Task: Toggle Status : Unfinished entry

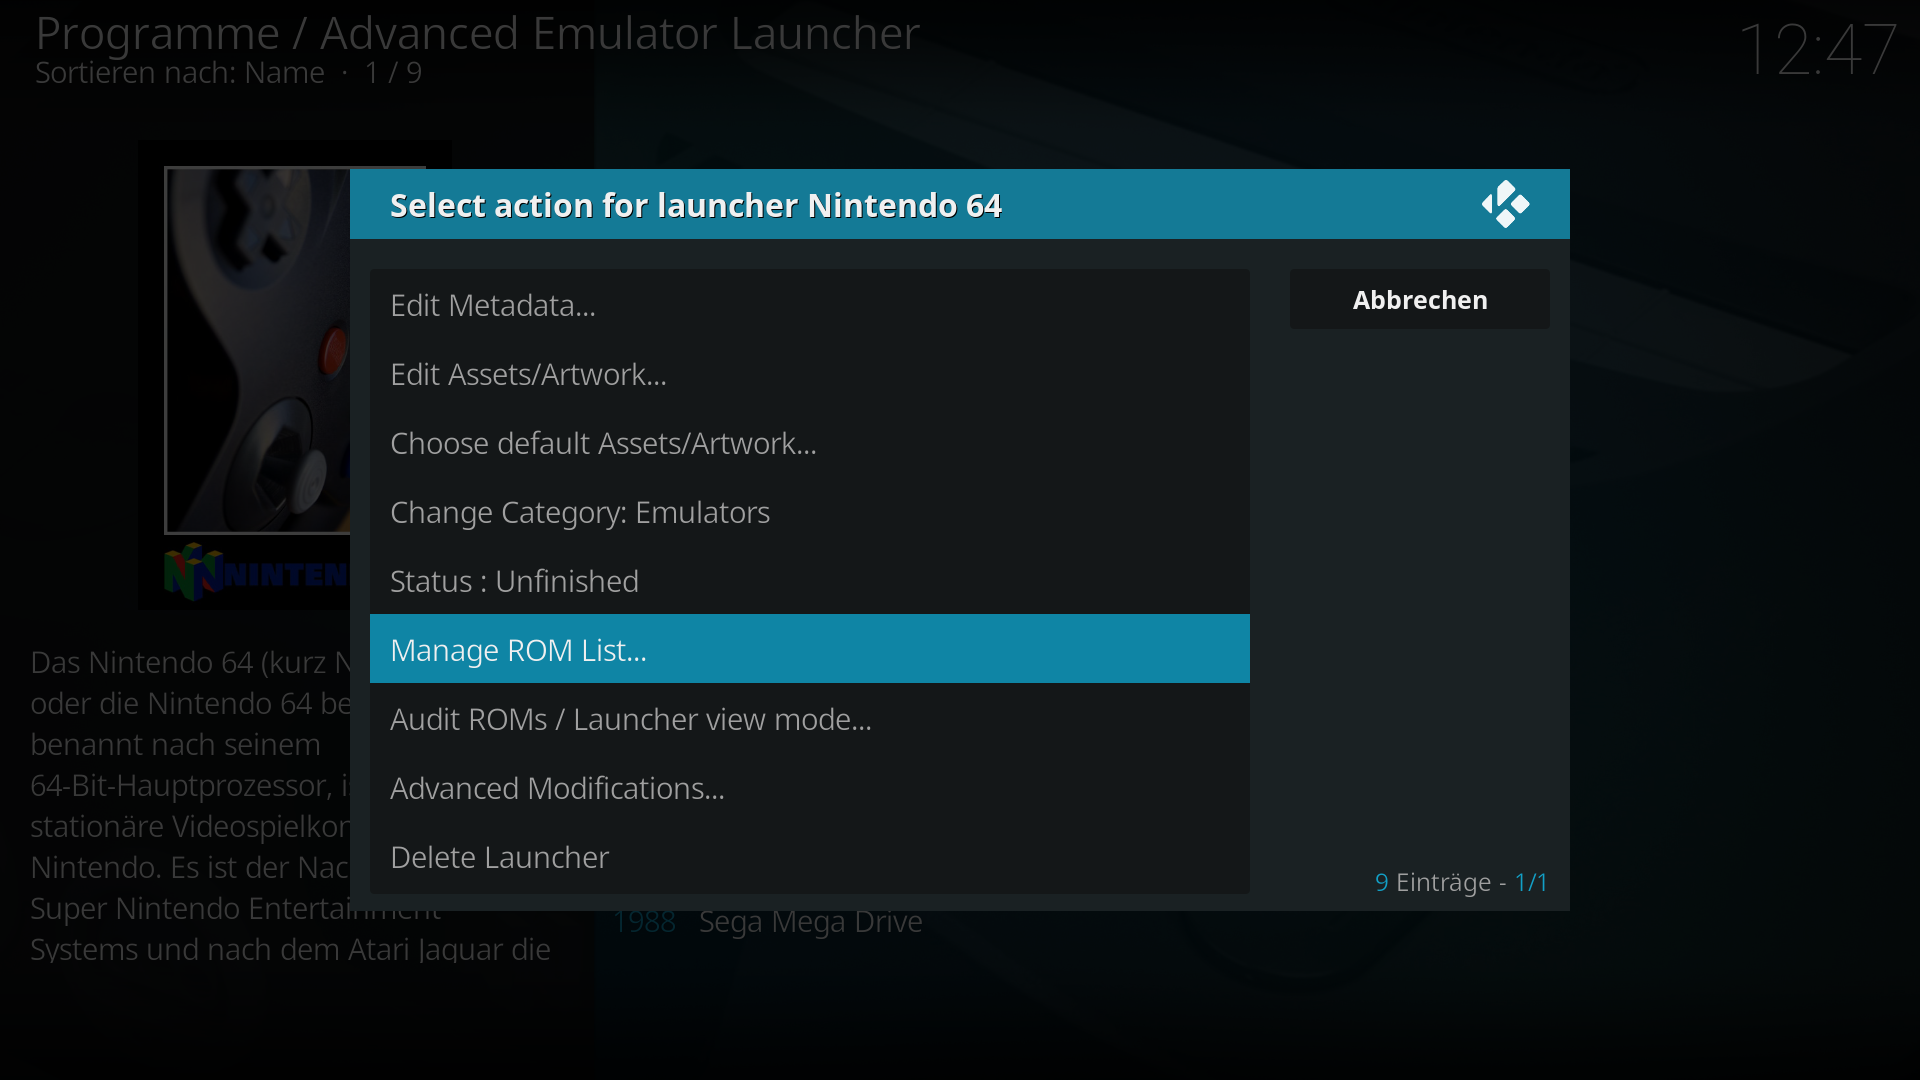Action: coord(809,580)
